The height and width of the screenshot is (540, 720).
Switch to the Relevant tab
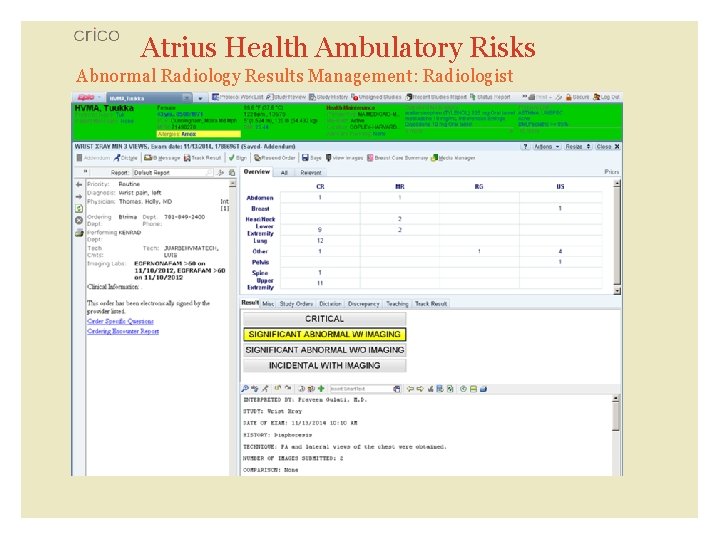point(311,173)
